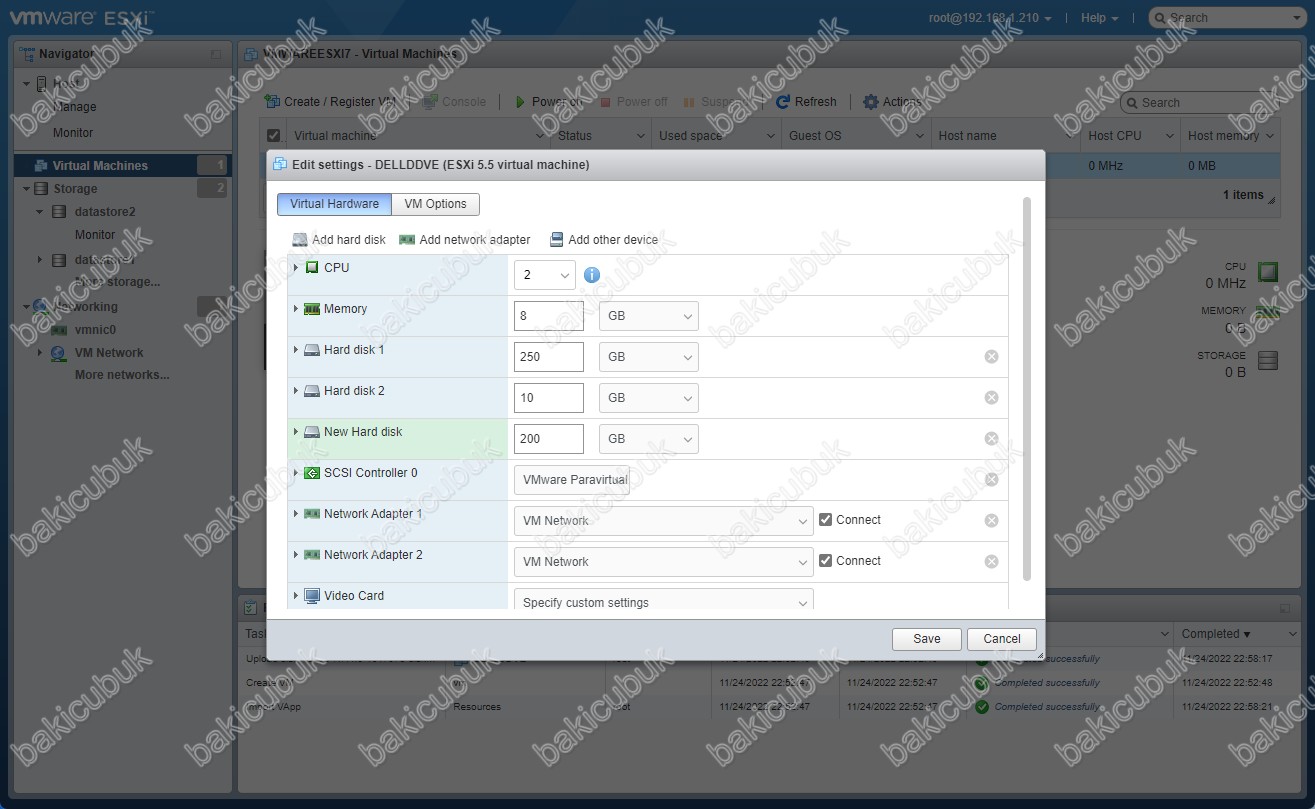This screenshot has width=1315, height=809.
Task: Click the Actions gear icon
Action: point(871,102)
